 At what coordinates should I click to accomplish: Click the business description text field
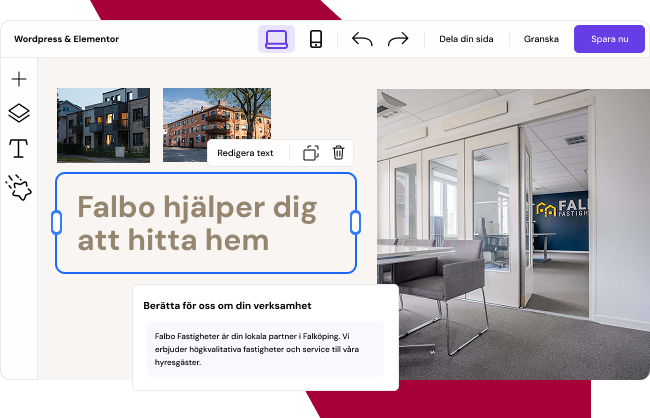[x=265, y=349]
